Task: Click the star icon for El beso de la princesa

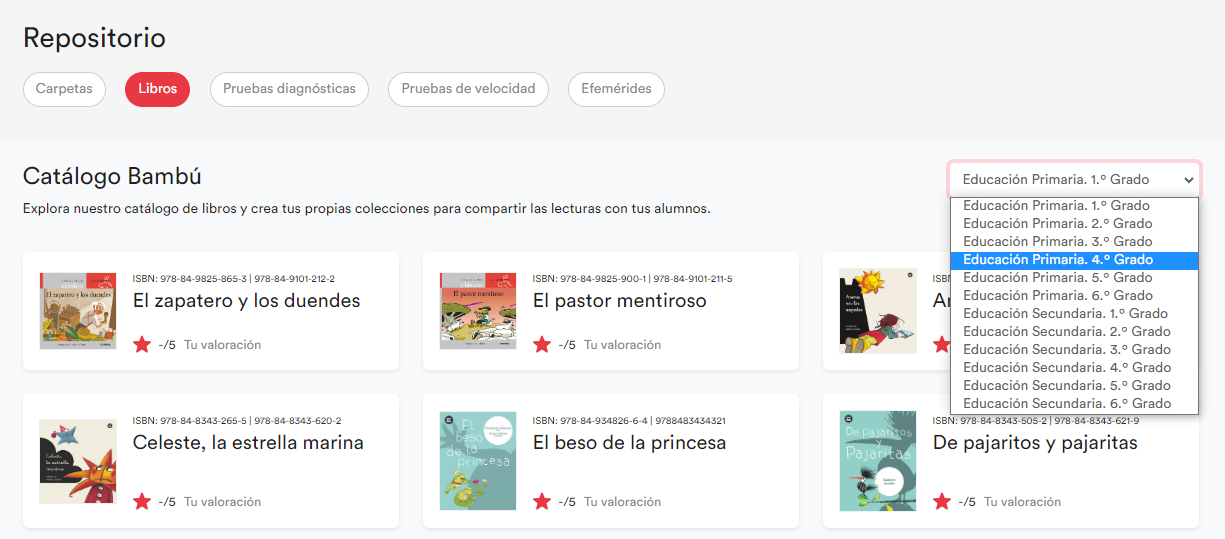Action: [542, 502]
